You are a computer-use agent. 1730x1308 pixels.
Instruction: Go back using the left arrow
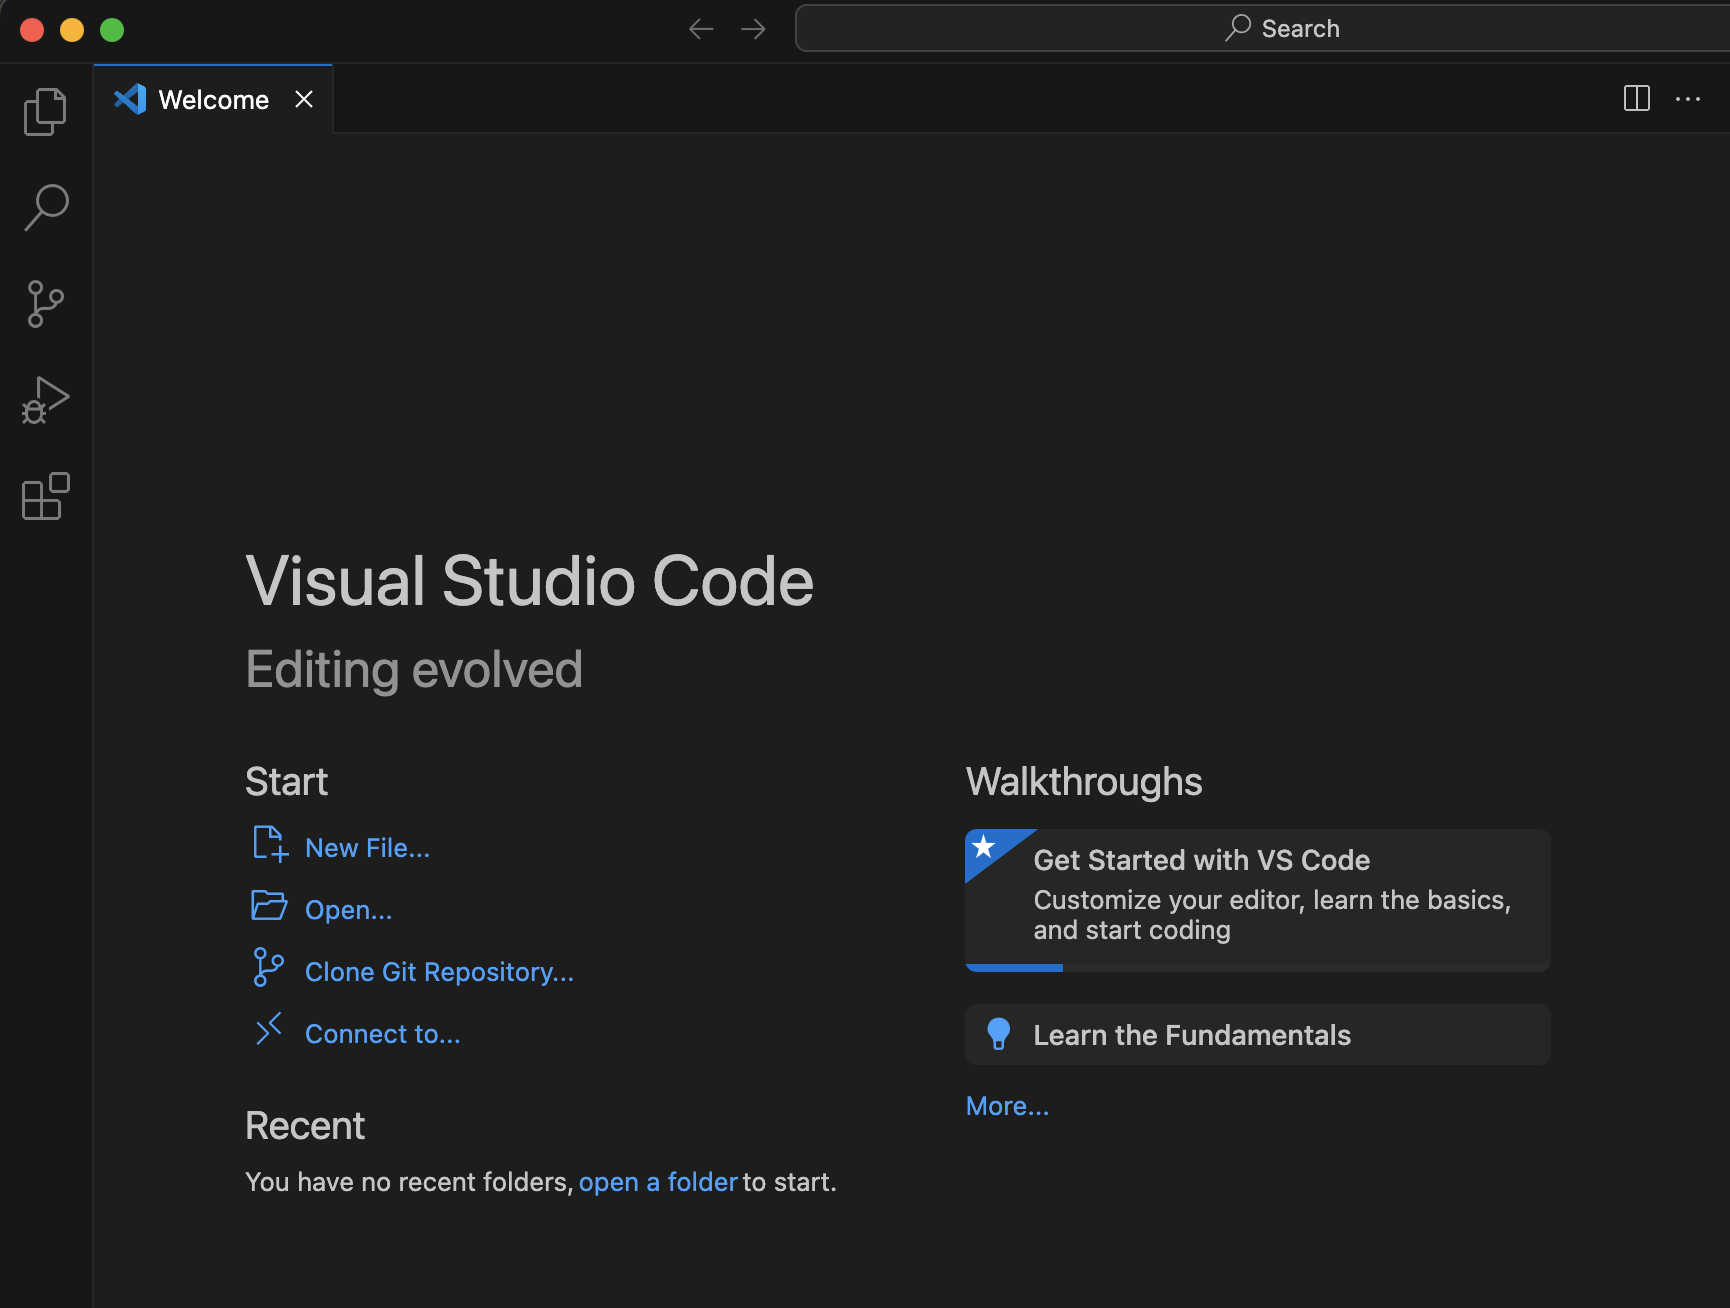(x=701, y=29)
